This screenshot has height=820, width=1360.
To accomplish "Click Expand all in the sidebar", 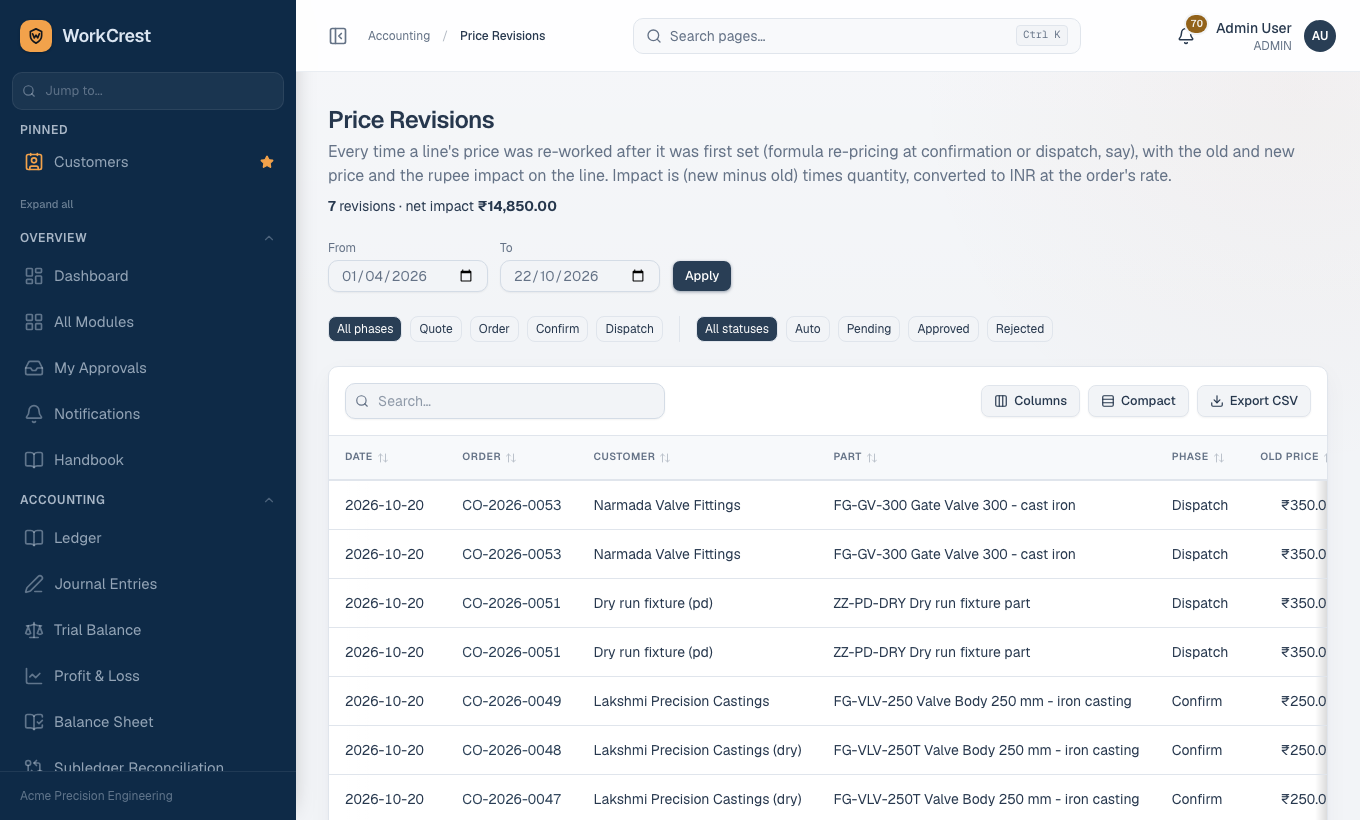I will (47, 204).
